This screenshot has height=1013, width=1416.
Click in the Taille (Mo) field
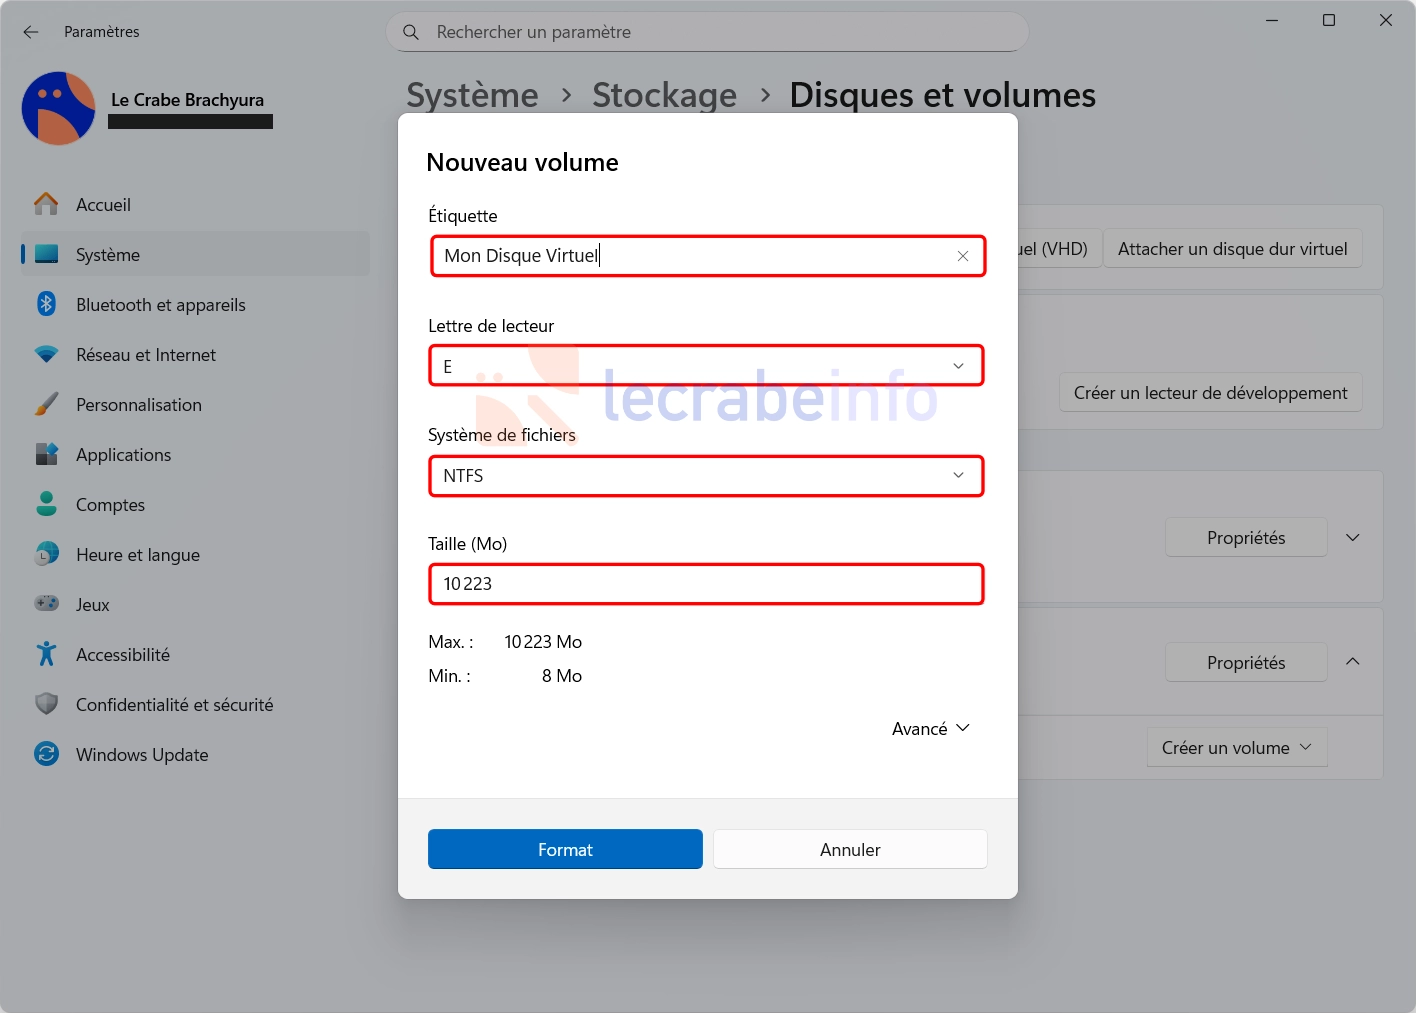(x=706, y=584)
